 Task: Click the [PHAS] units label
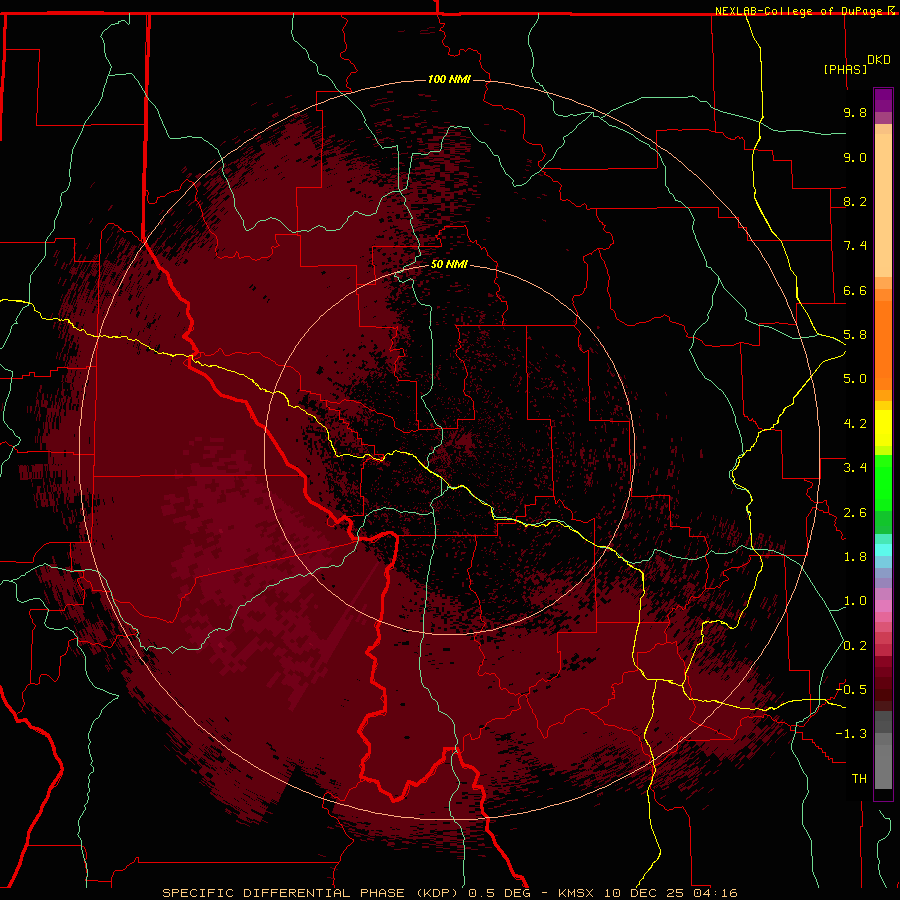845,69
